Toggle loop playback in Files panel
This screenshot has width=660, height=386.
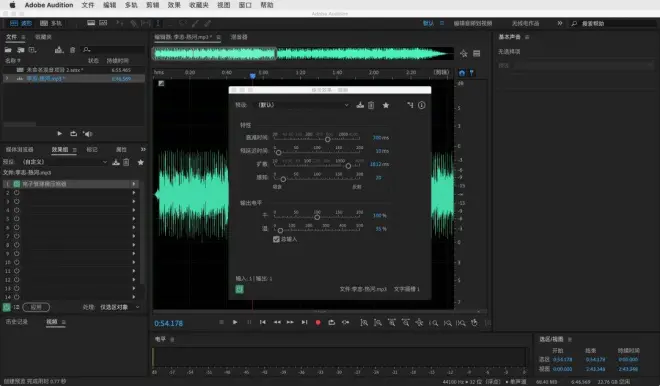pos(74,133)
